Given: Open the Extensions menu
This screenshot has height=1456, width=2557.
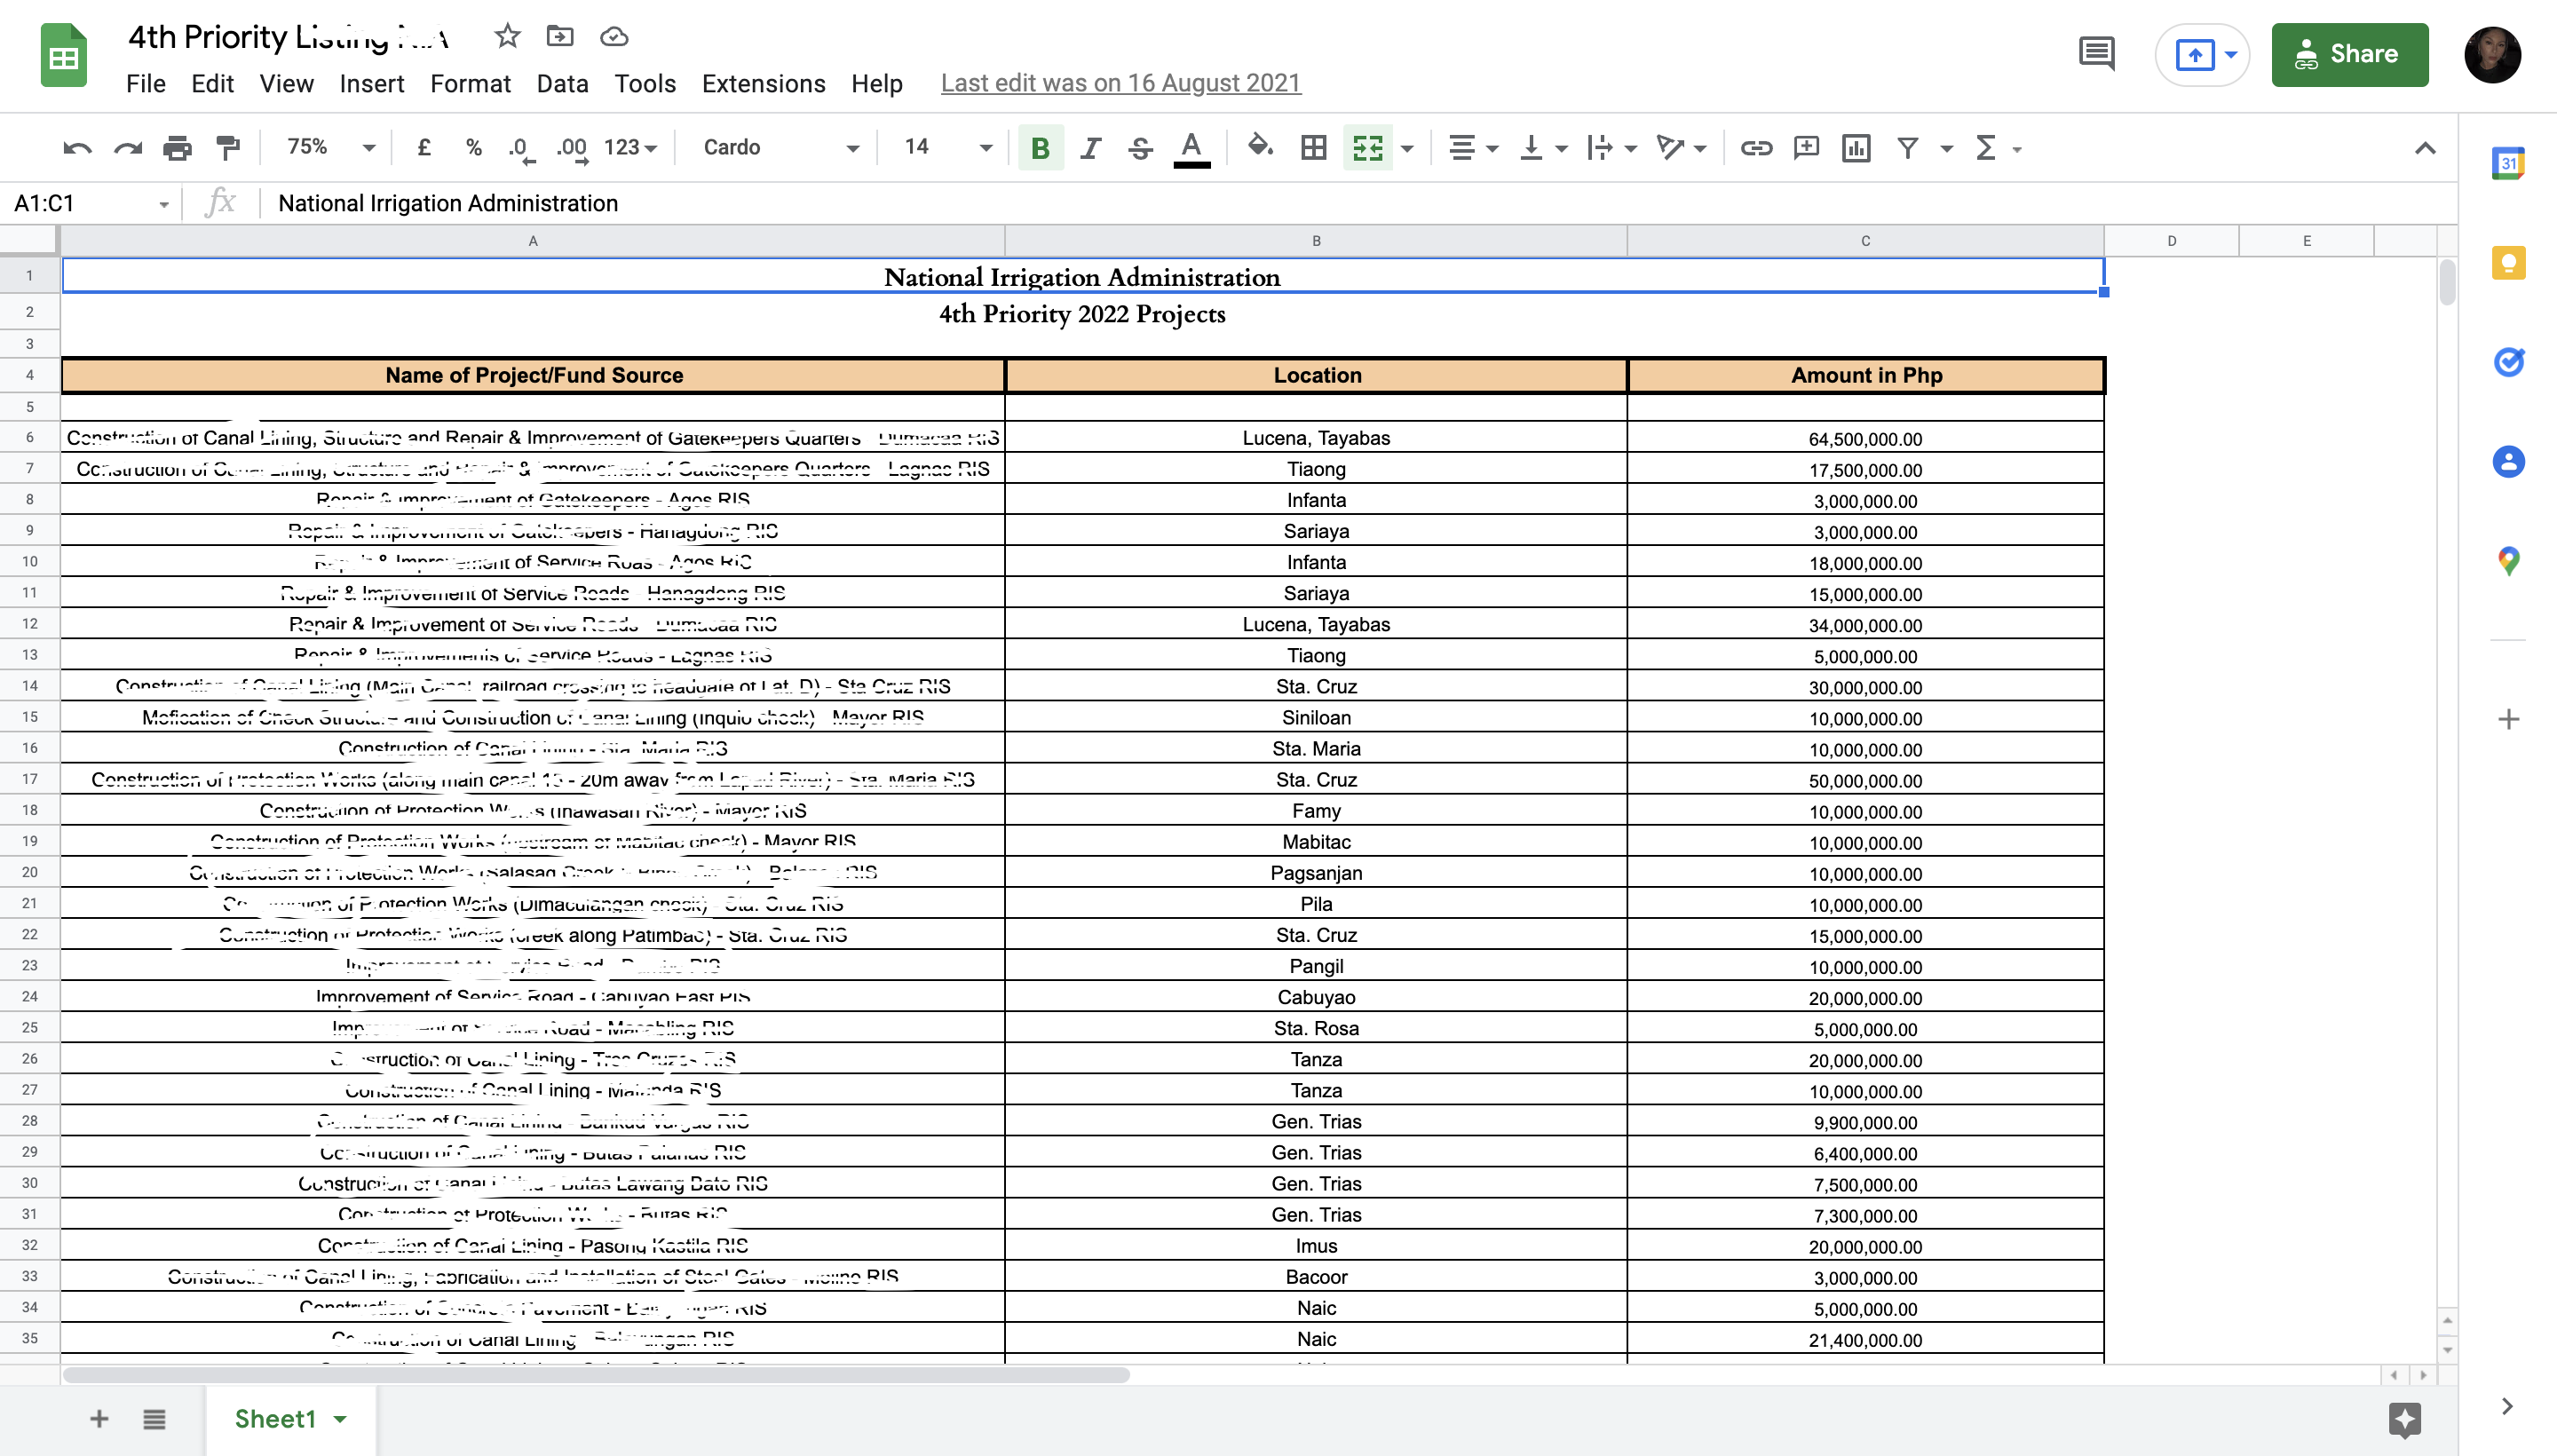Looking at the screenshot, I should [763, 83].
